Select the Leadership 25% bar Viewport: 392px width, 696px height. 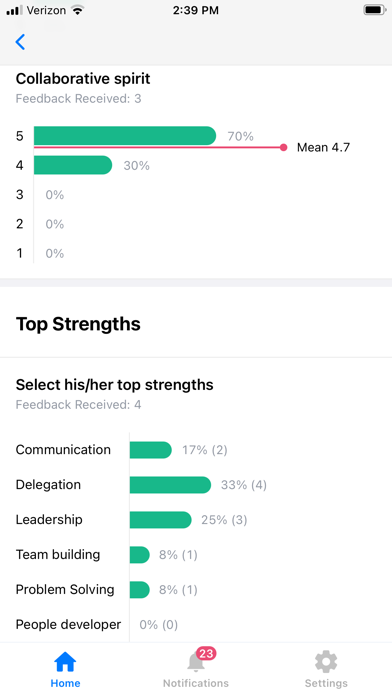tap(161, 520)
